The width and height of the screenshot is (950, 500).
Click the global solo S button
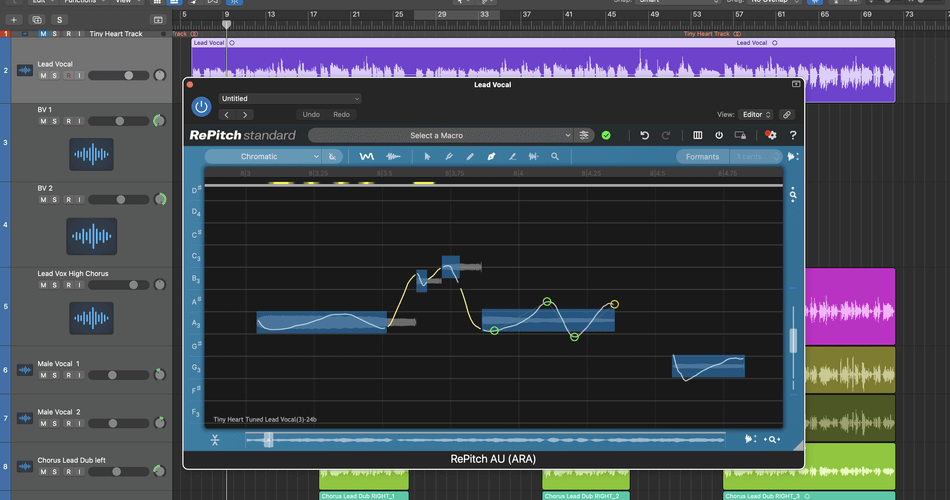(x=59, y=20)
